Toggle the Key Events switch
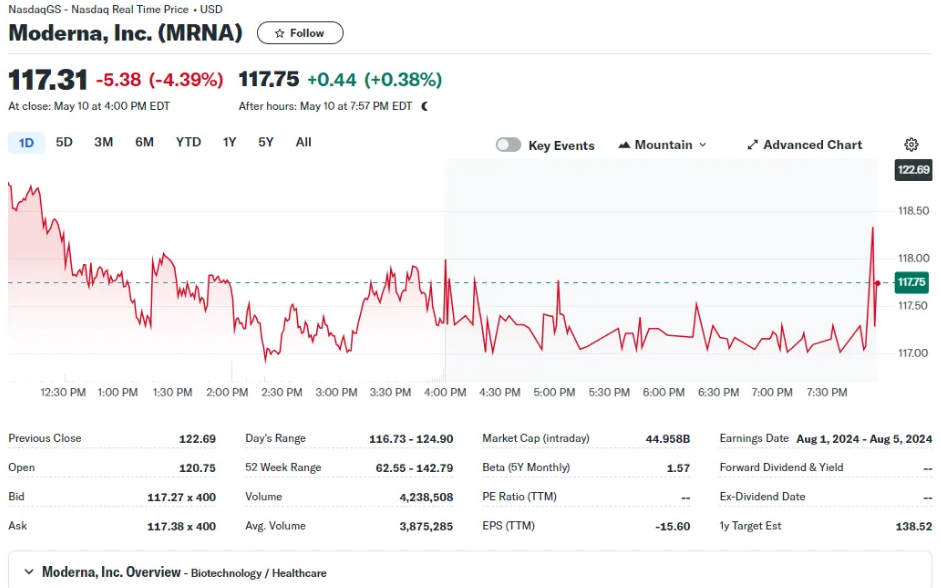This screenshot has width=941, height=588. click(508, 145)
